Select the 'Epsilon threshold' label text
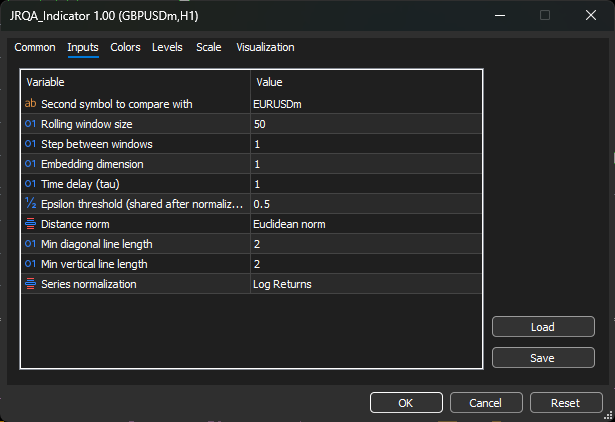 [x=142, y=204]
